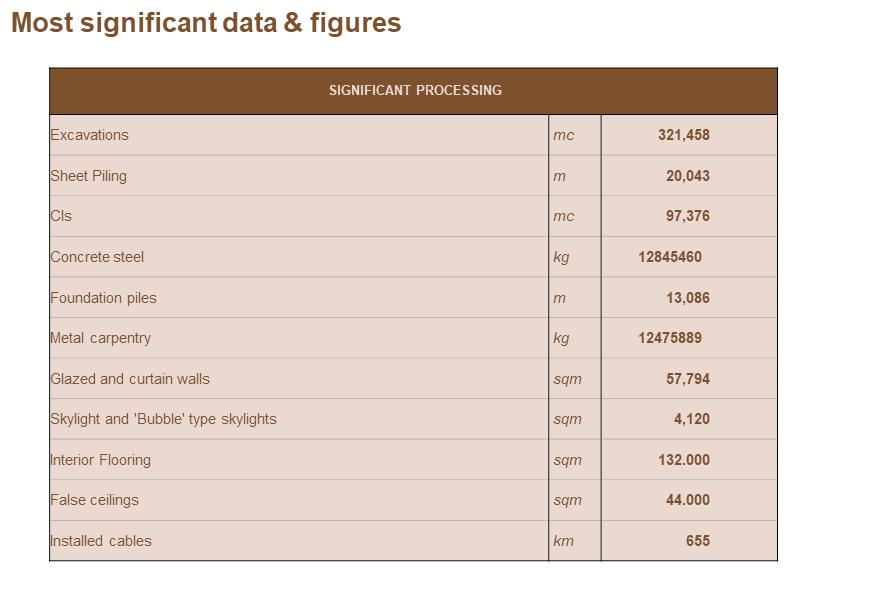Select the Concrete steel row label

coord(97,257)
